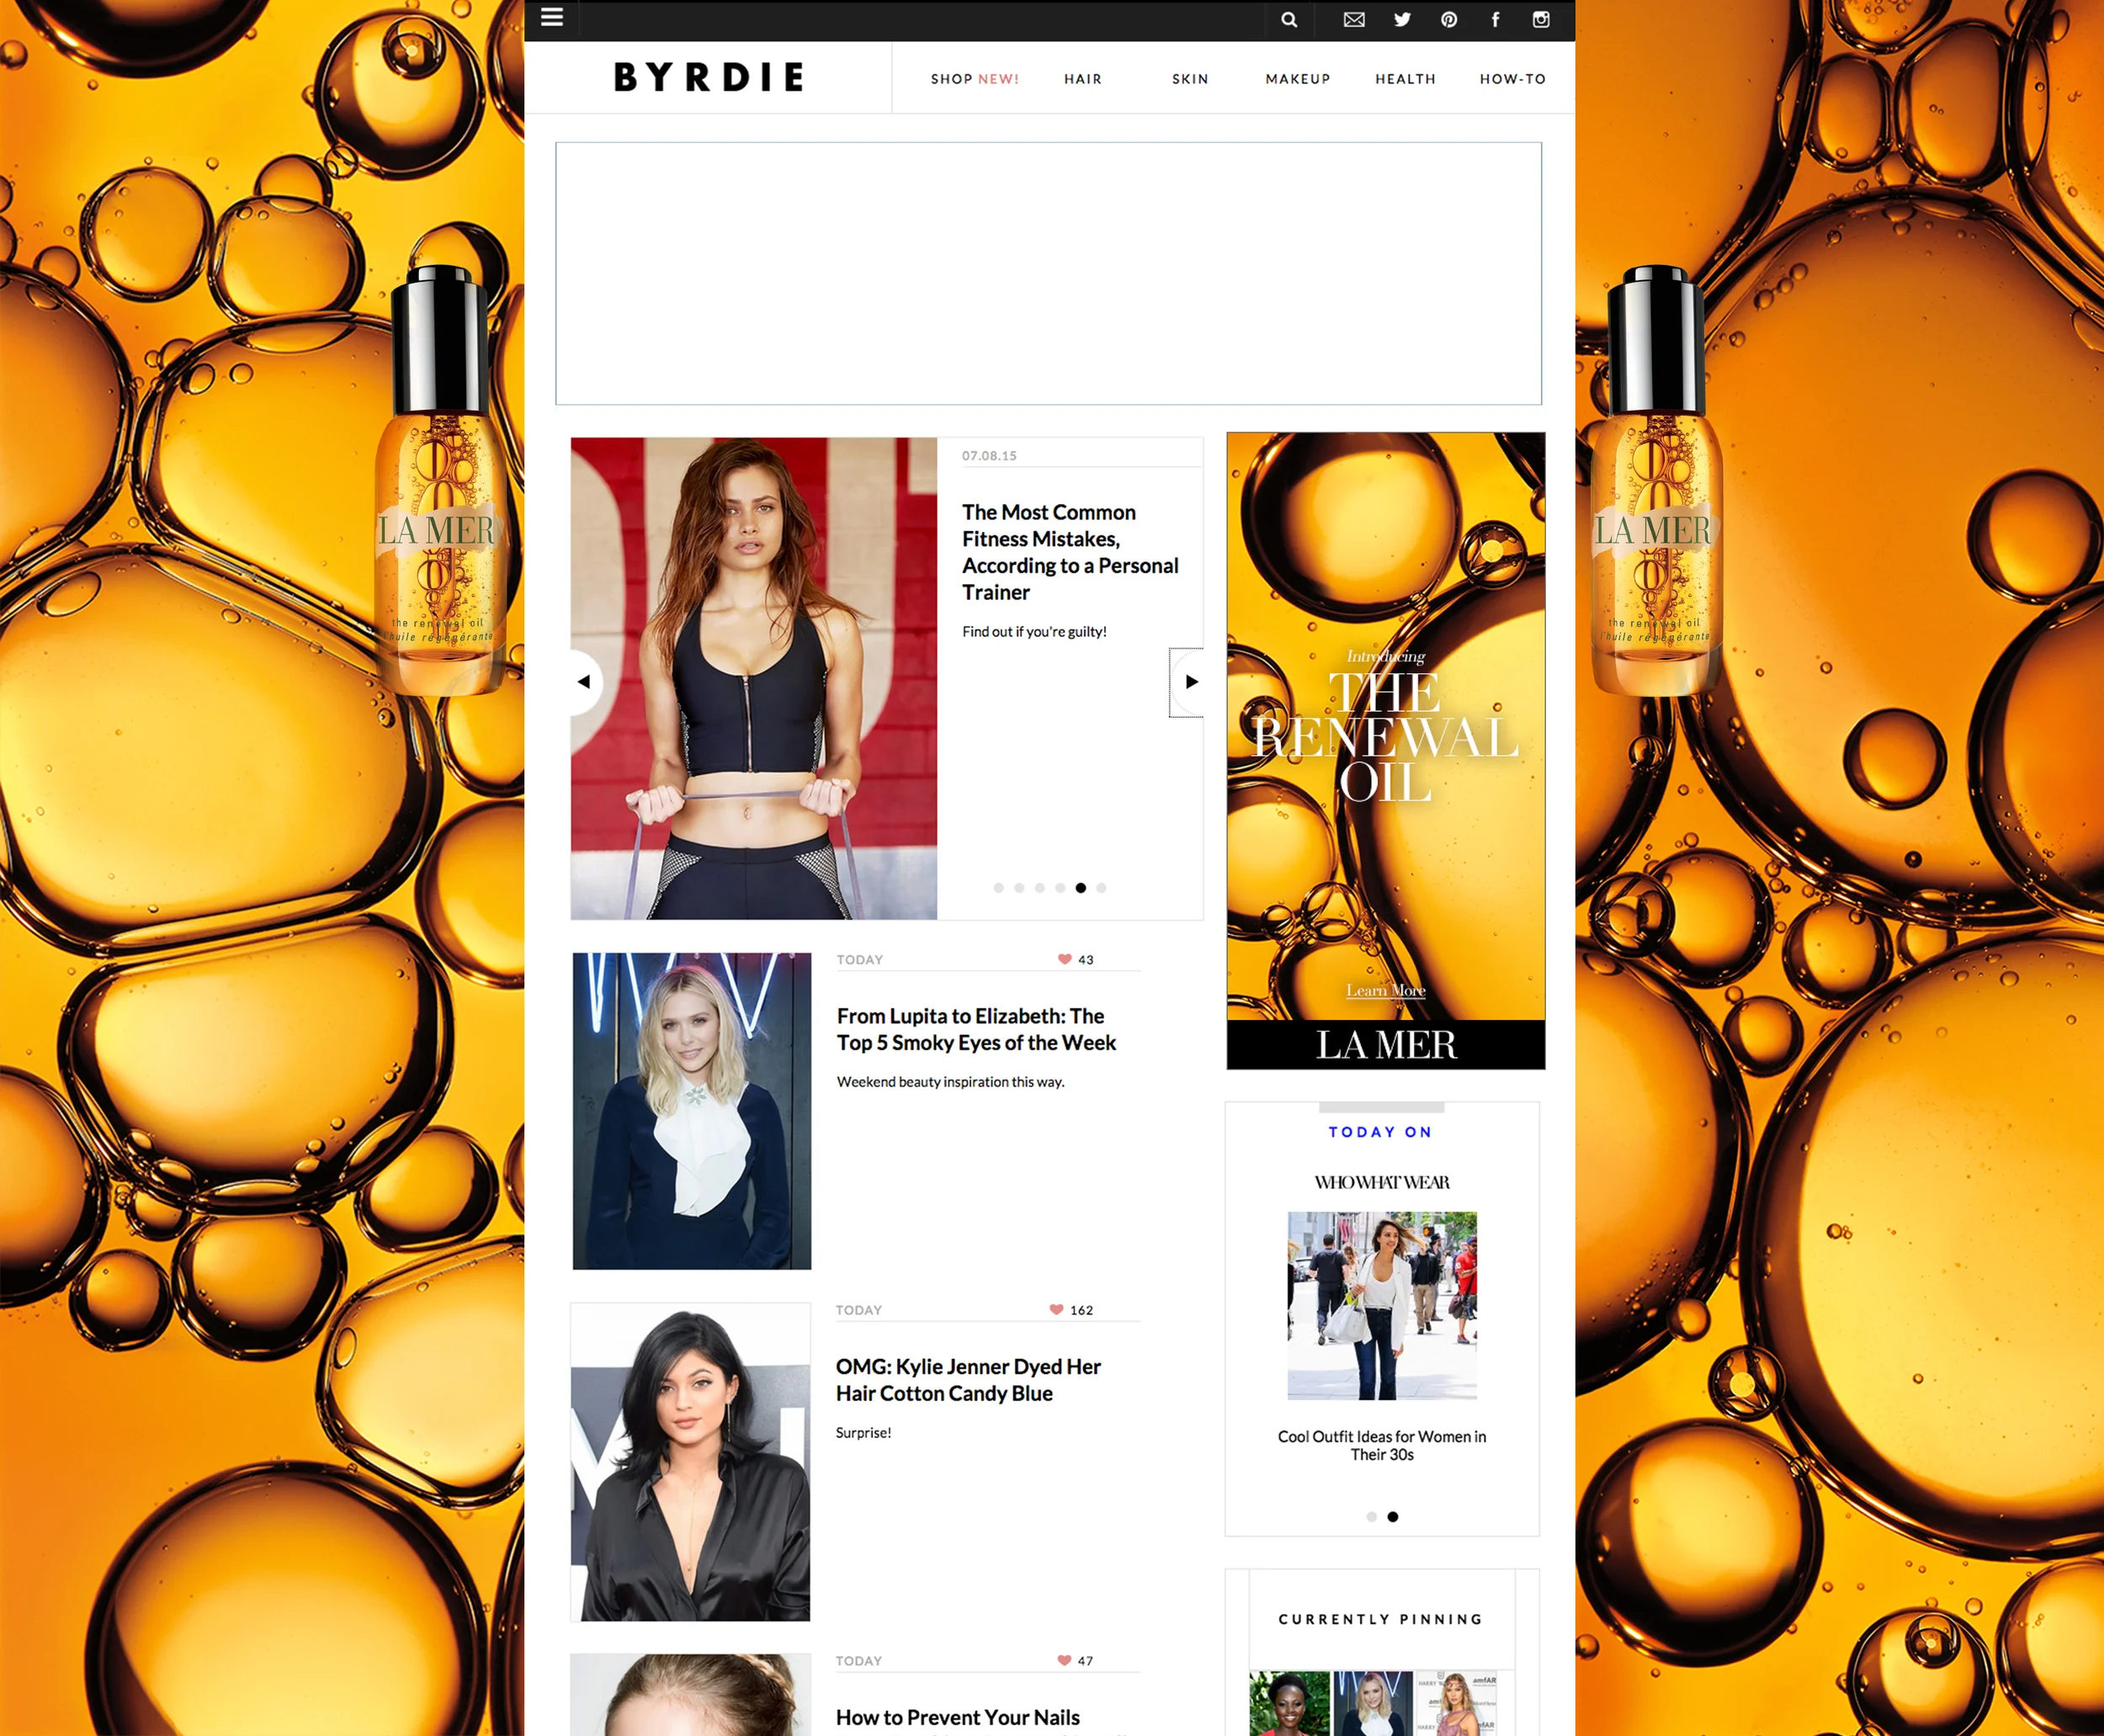The height and width of the screenshot is (1736, 2104).
Task: Like the Smoky Eyes article heart
Action: (x=1065, y=959)
